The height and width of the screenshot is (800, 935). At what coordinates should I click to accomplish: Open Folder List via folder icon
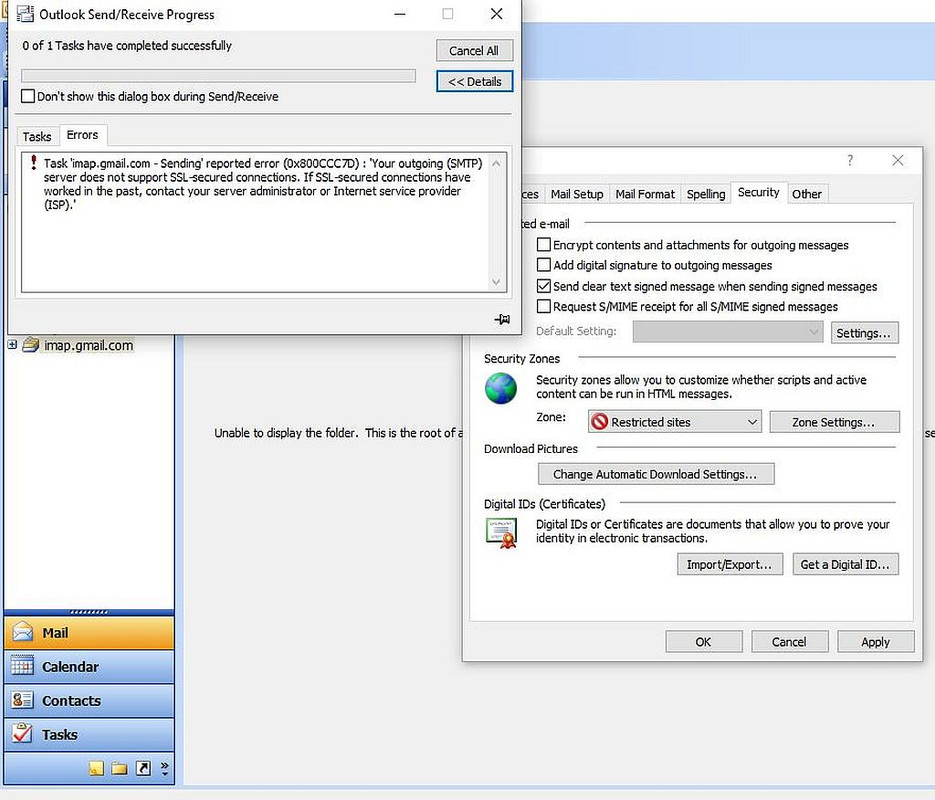119,768
